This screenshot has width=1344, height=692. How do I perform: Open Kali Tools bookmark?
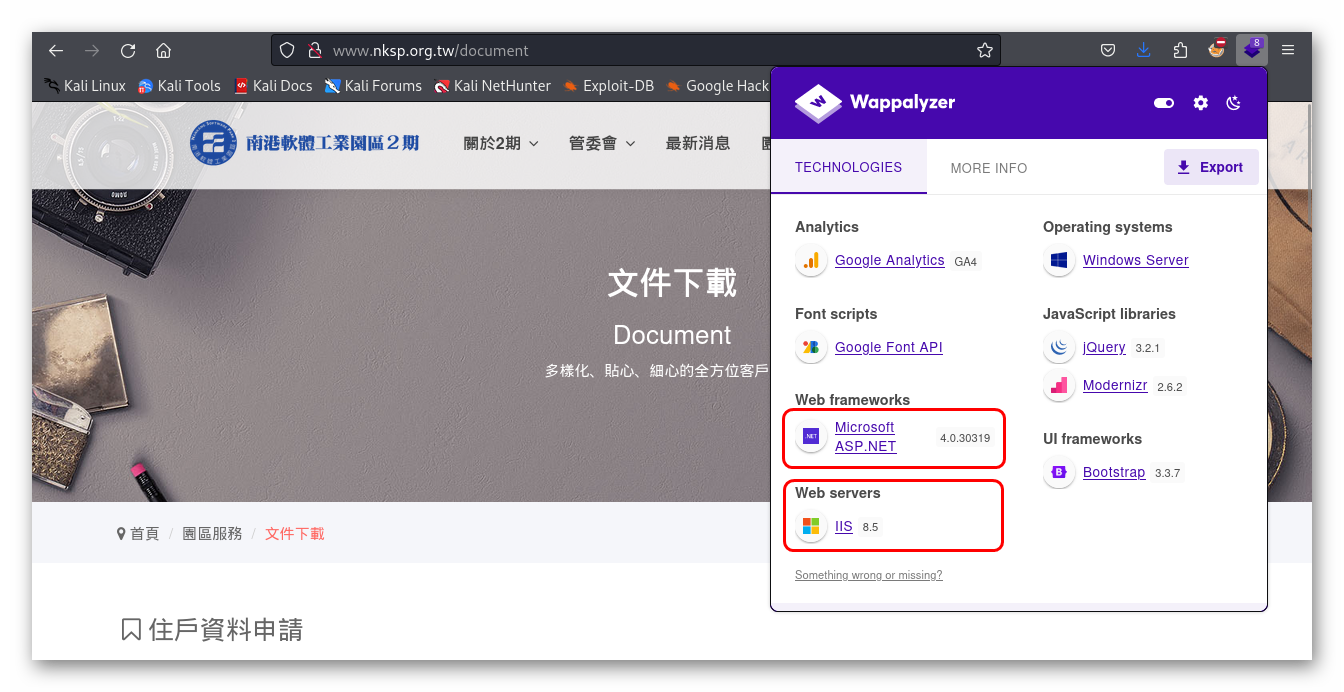(179, 86)
